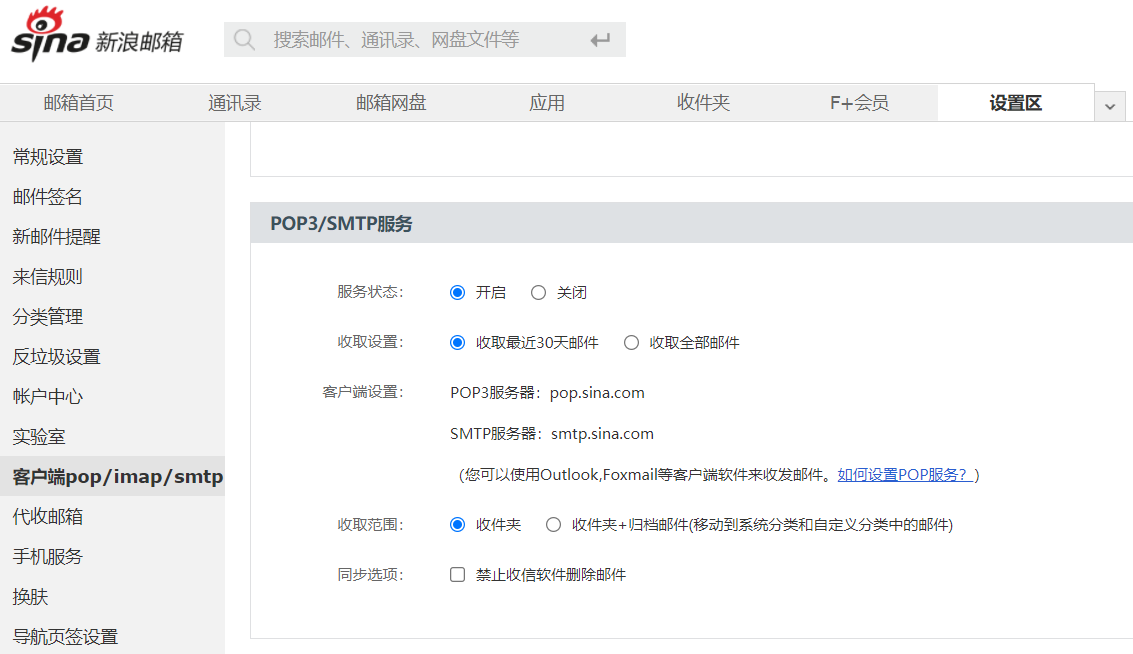The width and height of the screenshot is (1133, 654).
Task: Click the 收取设置 label
Action: coord(370,342)
